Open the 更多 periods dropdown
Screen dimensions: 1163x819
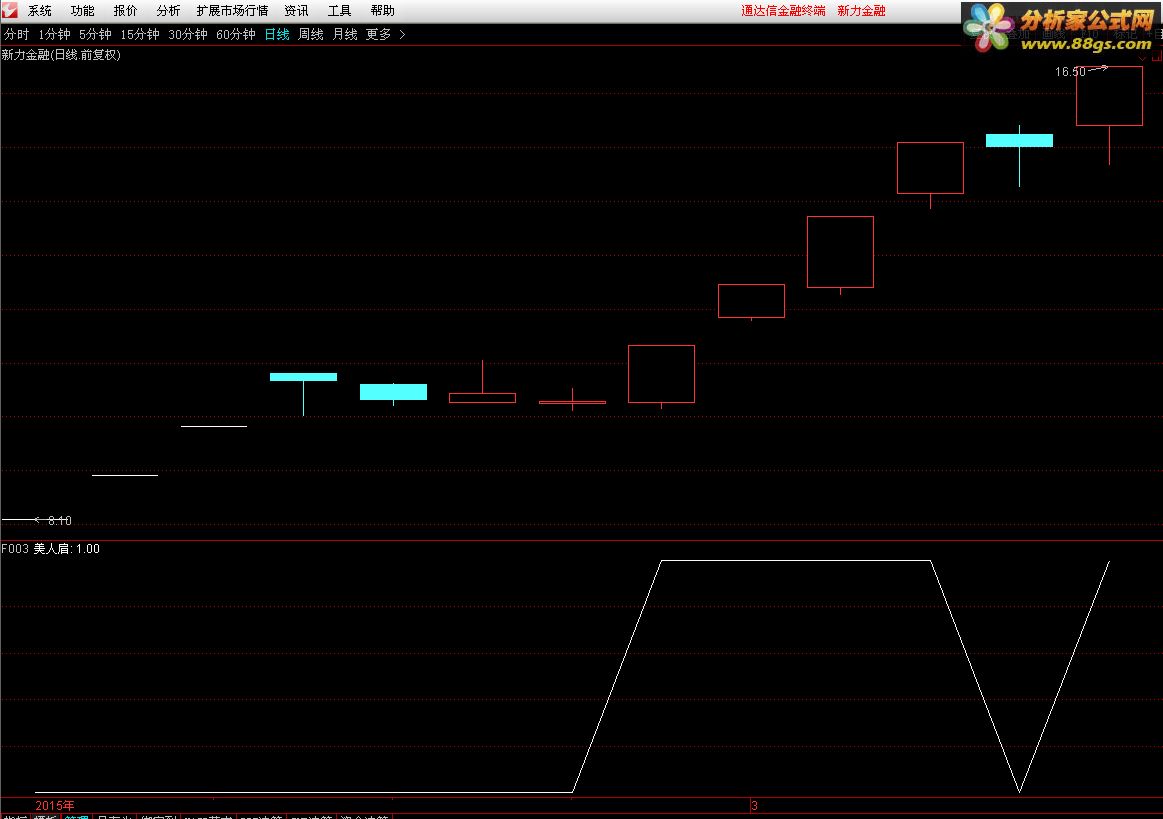[x=378, y=34]
